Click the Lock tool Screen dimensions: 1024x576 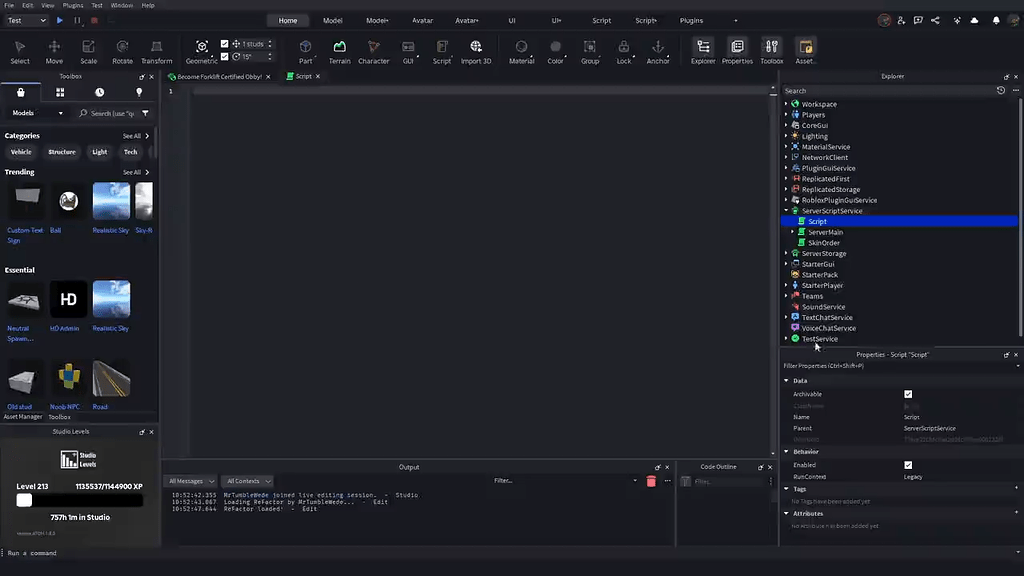(624, 52)
